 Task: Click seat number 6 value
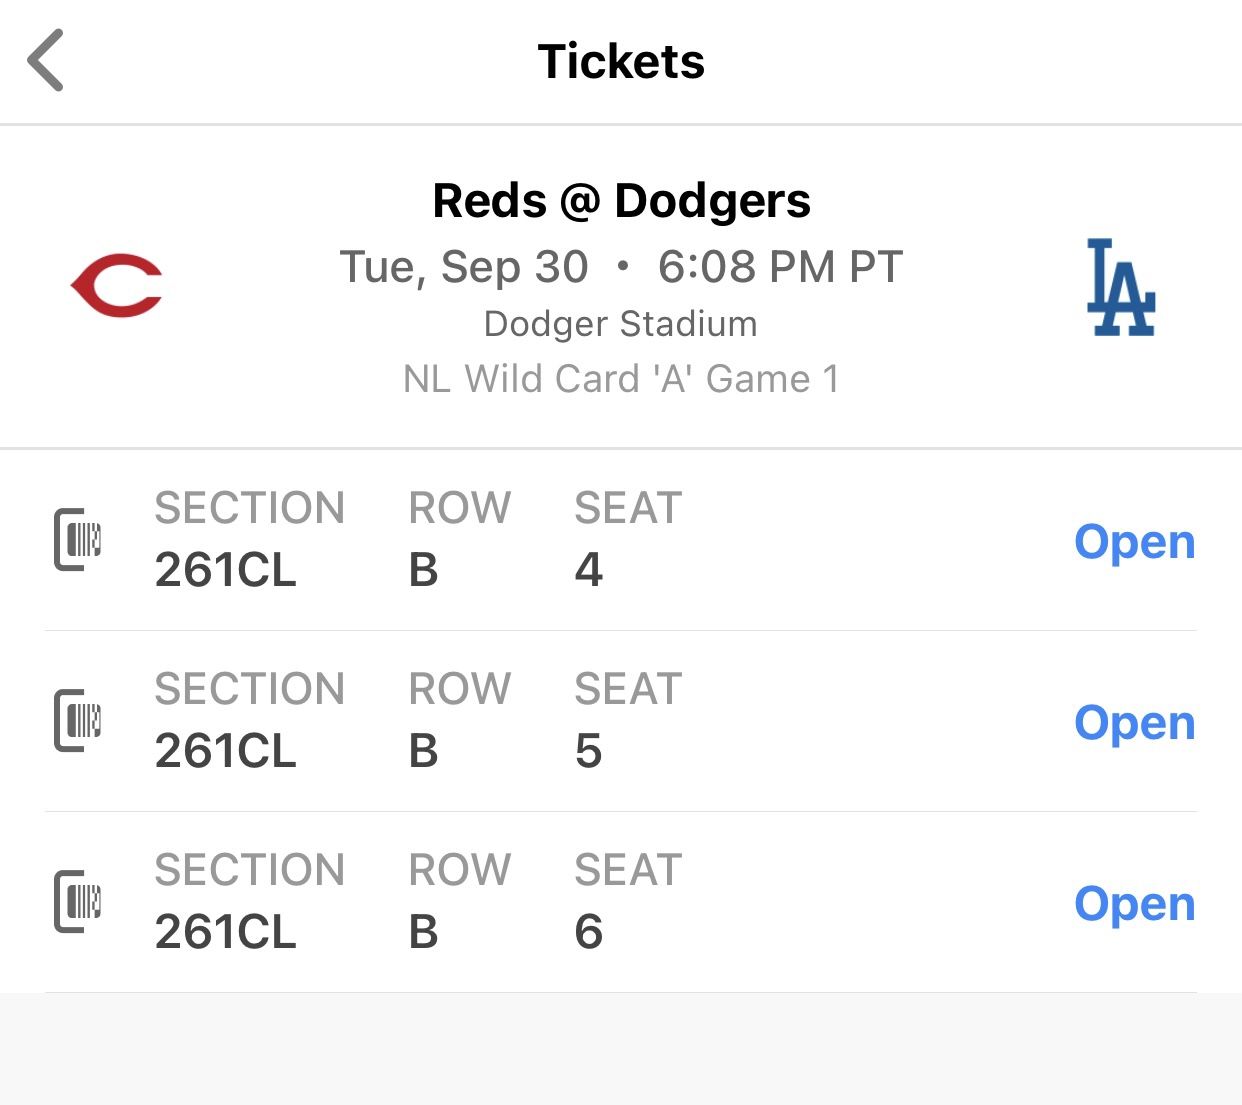click(x=589, y=932)
